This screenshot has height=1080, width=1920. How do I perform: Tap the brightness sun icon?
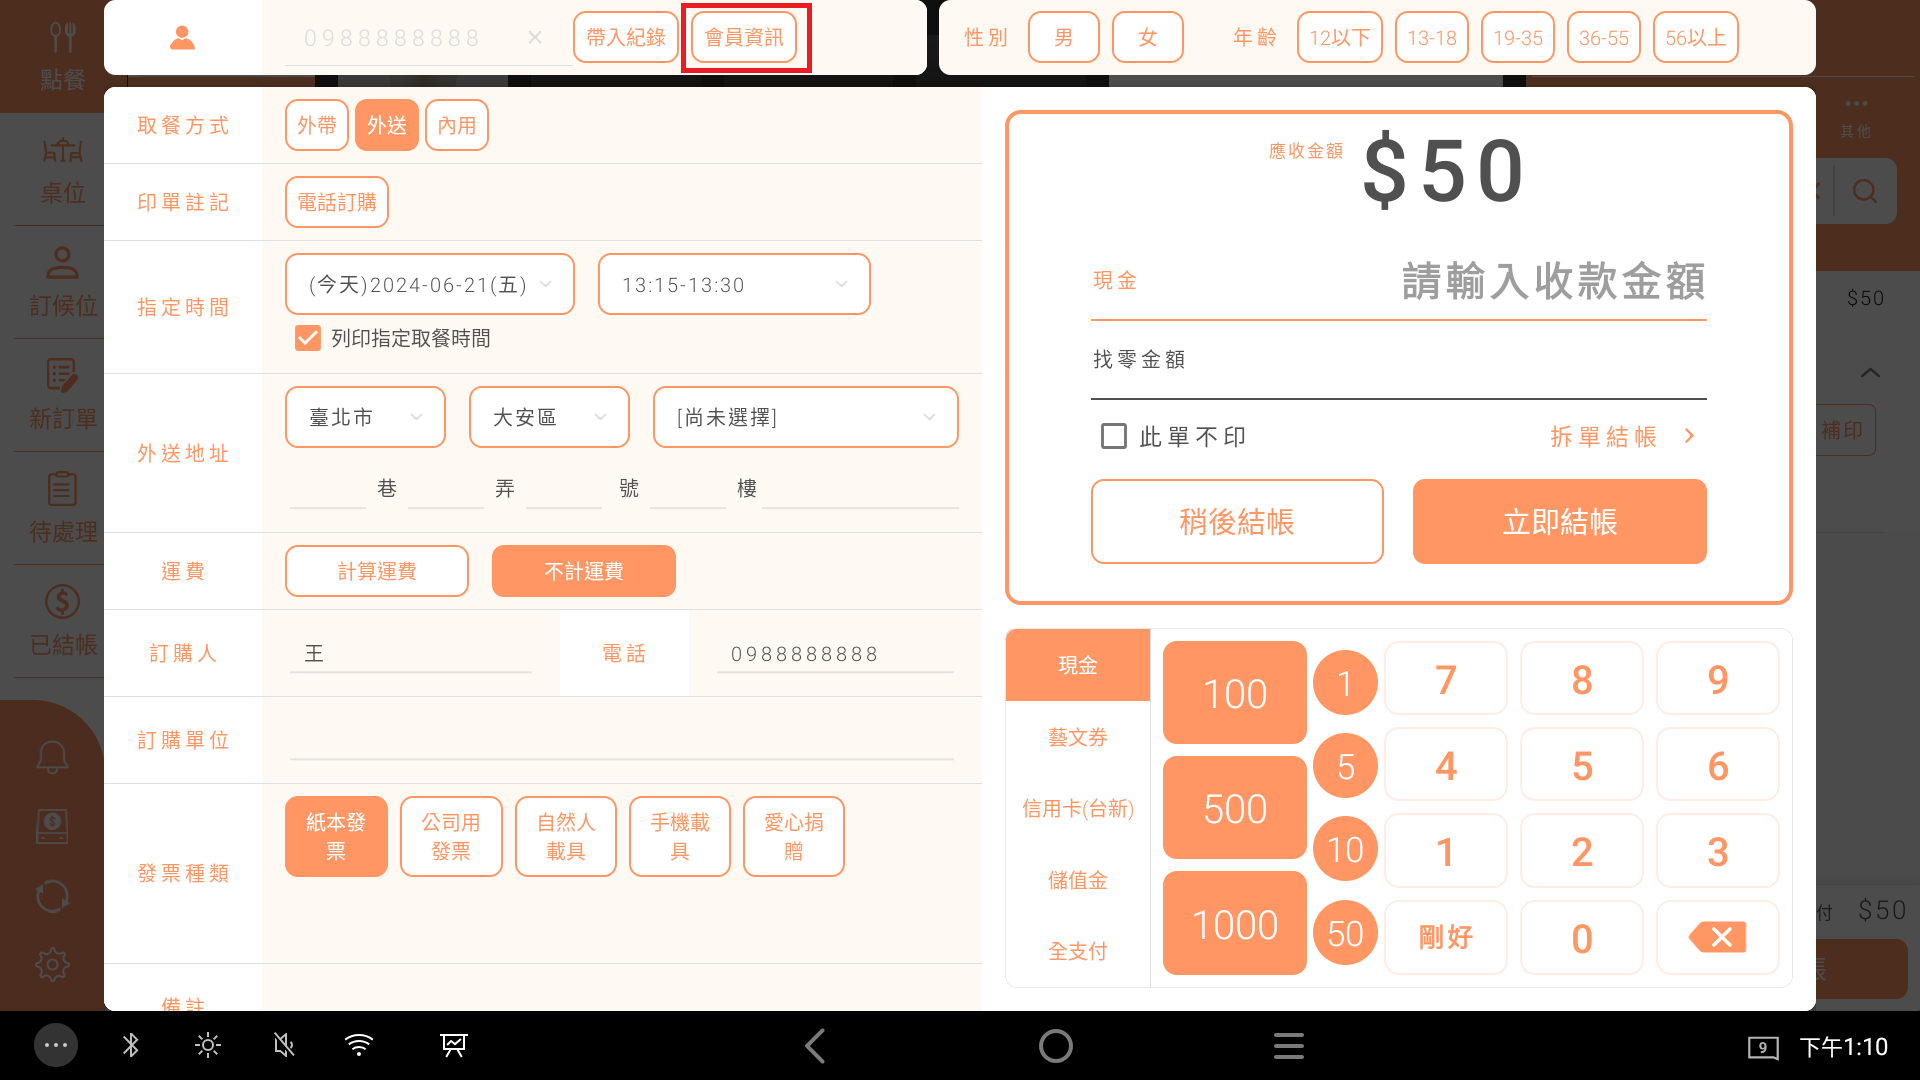coord(207,1046)
